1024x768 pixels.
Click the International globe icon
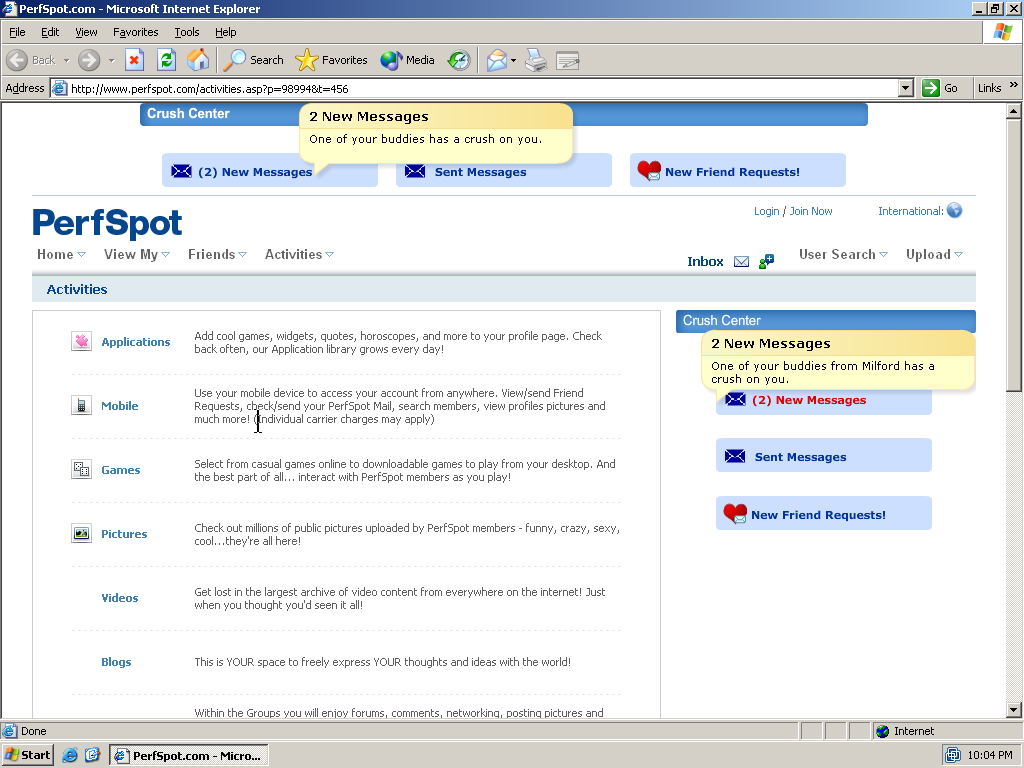click(954, 210)
